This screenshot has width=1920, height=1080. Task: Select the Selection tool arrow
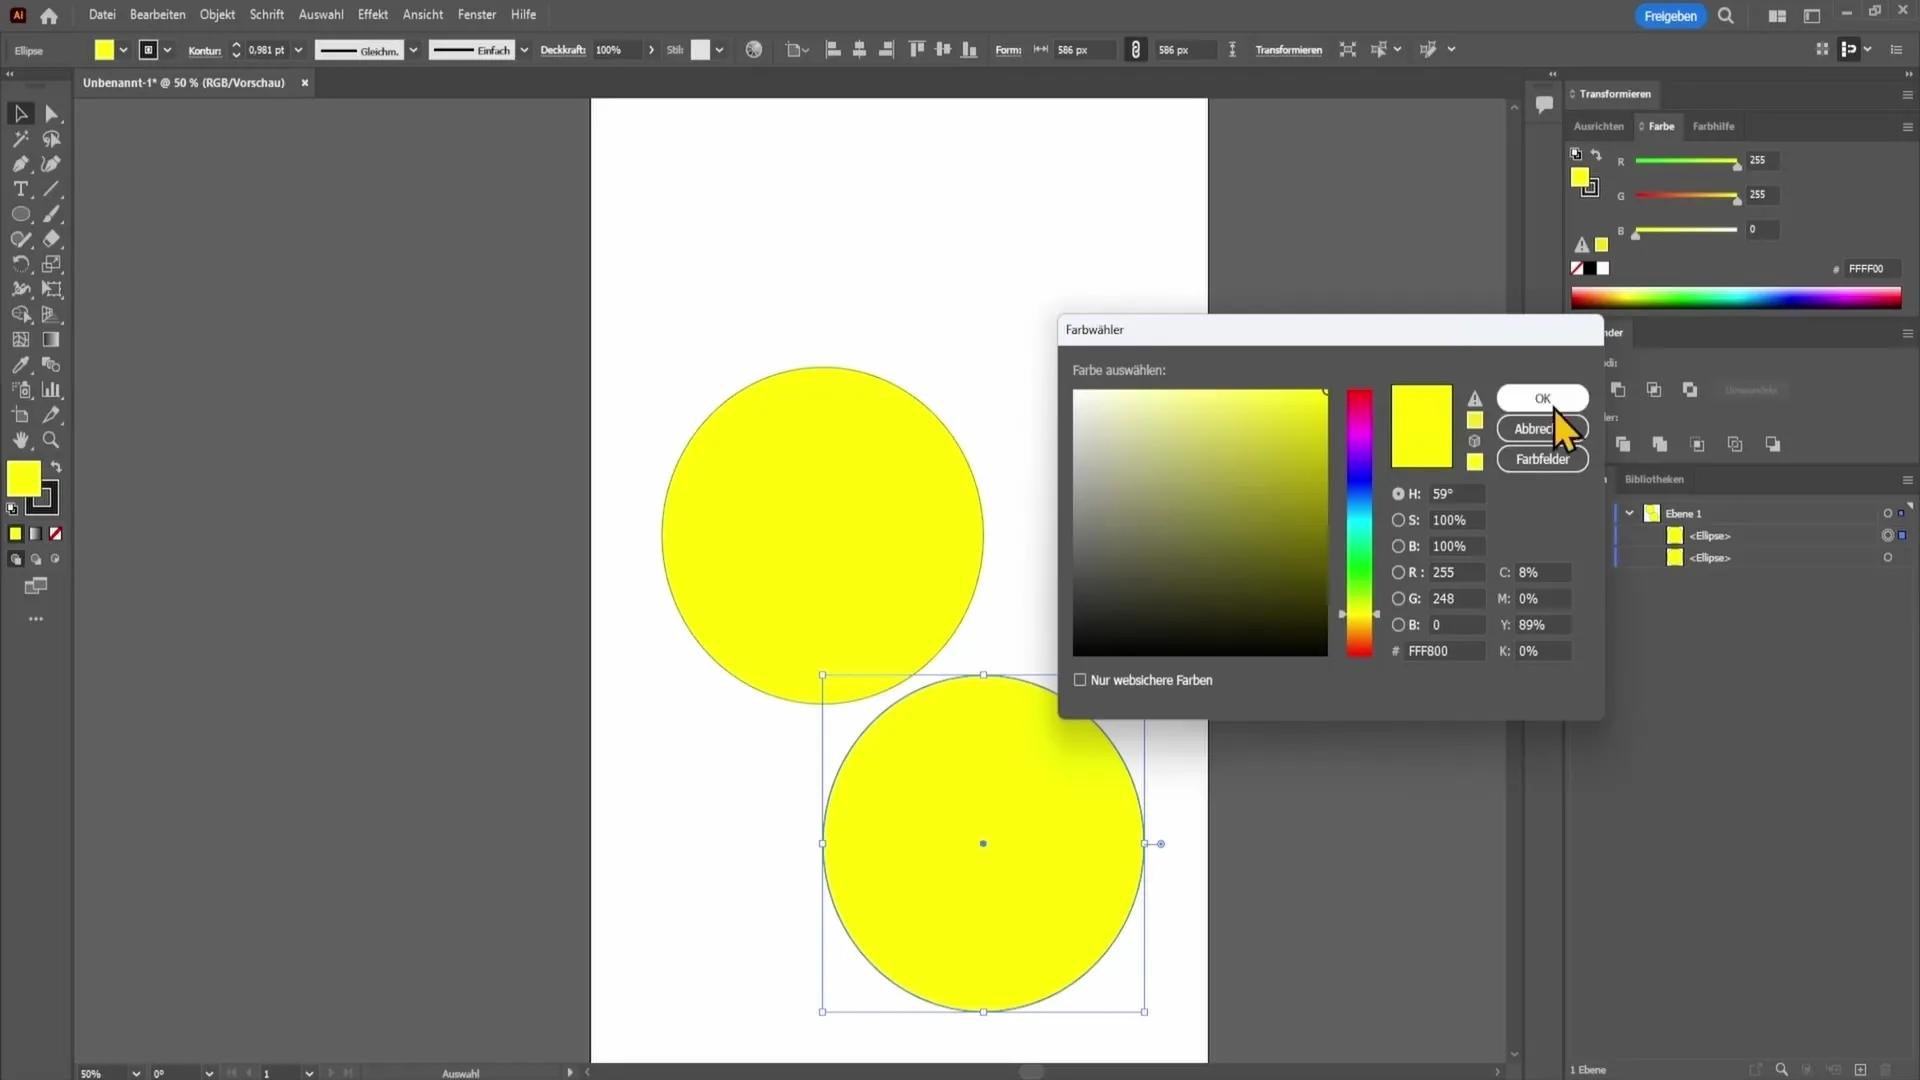[x=20, y=114]
